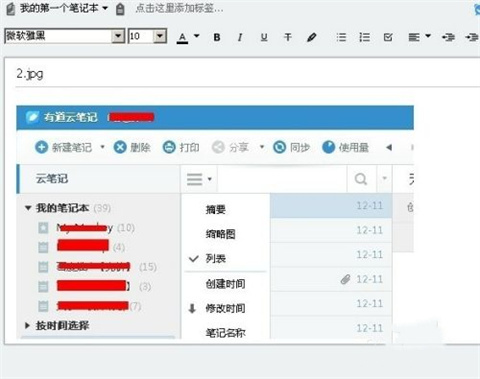Open font color dropdown arrow
The image size is (480, 379).
(197, 36)
